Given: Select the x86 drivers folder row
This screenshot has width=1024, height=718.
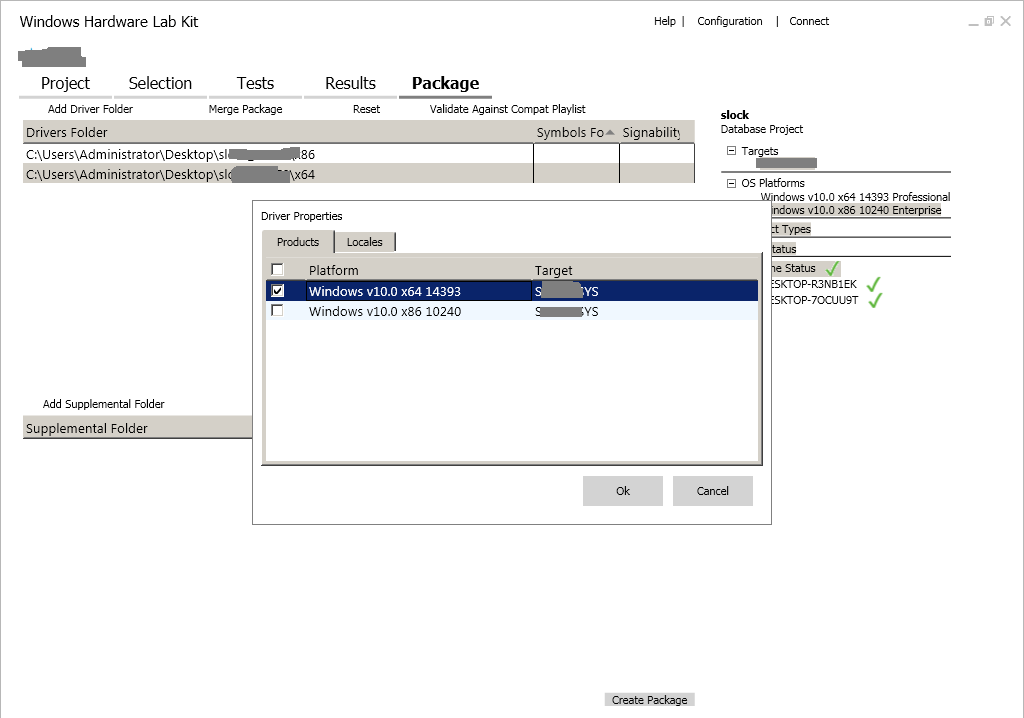Looking at the screenshot, I should 359,154.
